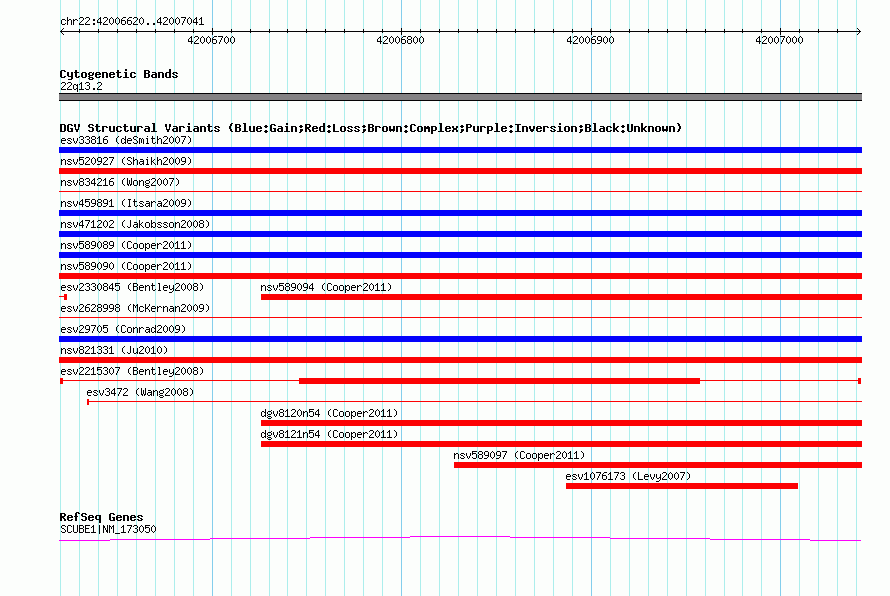This screenshot has height=596, width=890.
Task: Select the blue nsv459891 gain bar
Action: pyautogui.click(x=460, y=213)
